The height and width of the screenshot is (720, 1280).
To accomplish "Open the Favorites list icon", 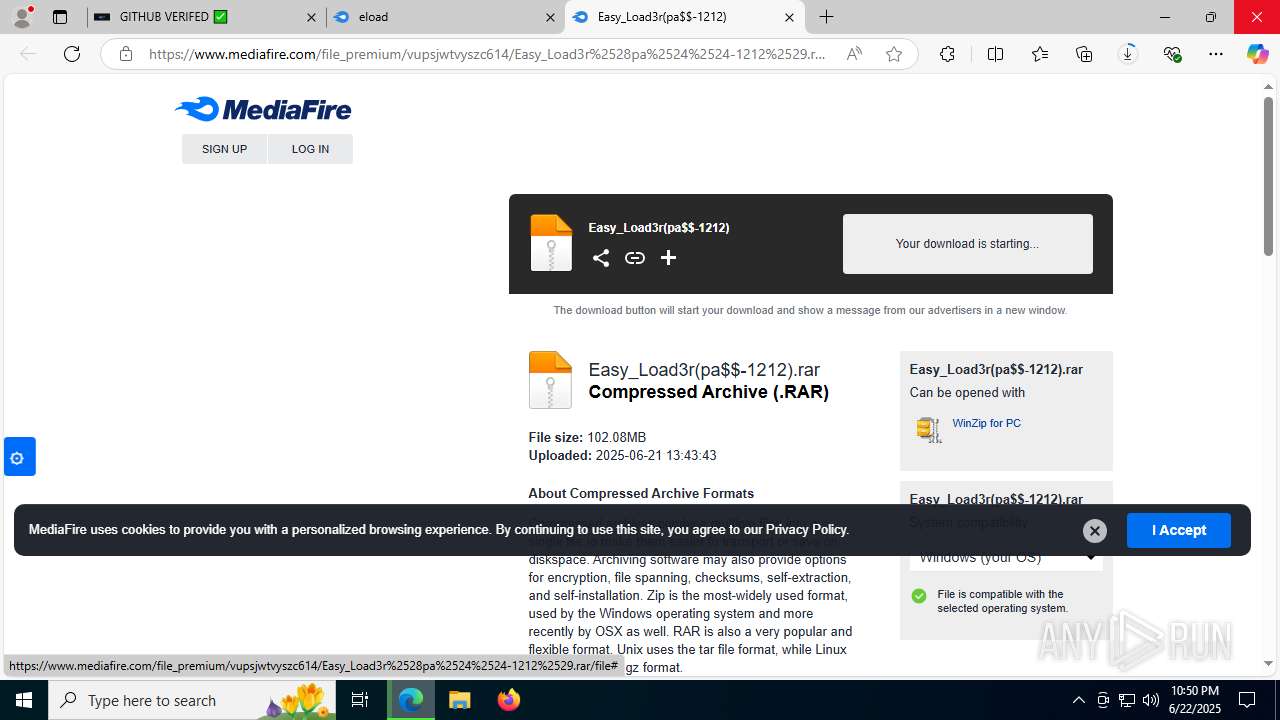I will pyautogui.click(x=1040, y=54).
